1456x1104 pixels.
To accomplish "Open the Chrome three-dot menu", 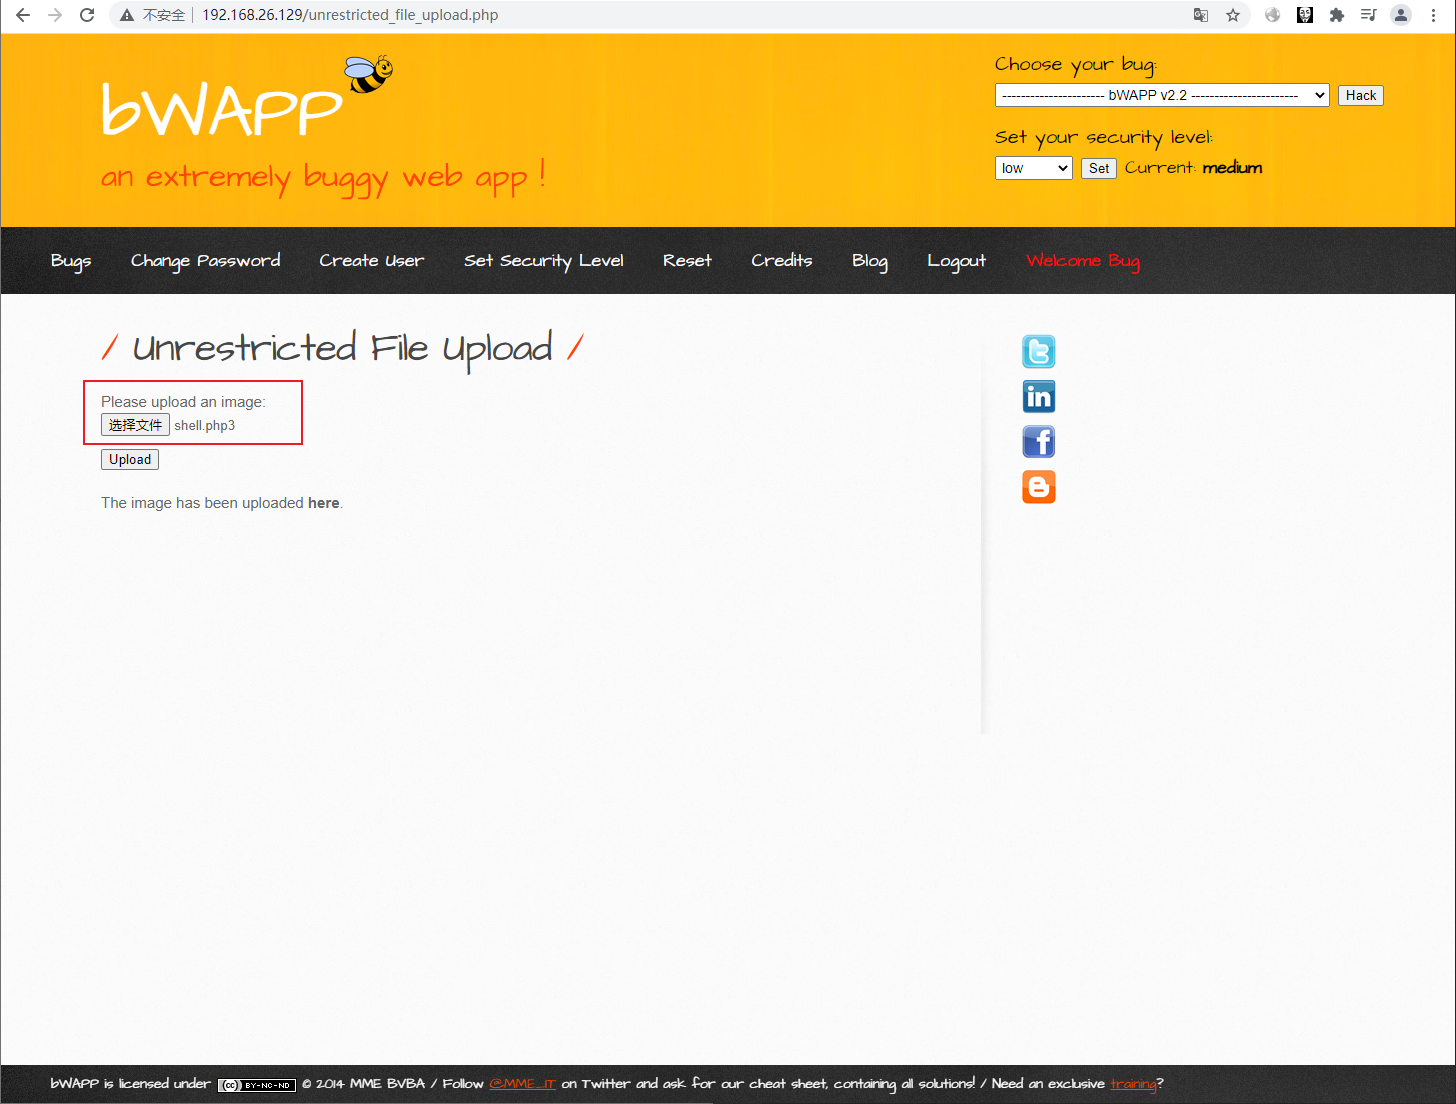I will tap(1434, 15).
